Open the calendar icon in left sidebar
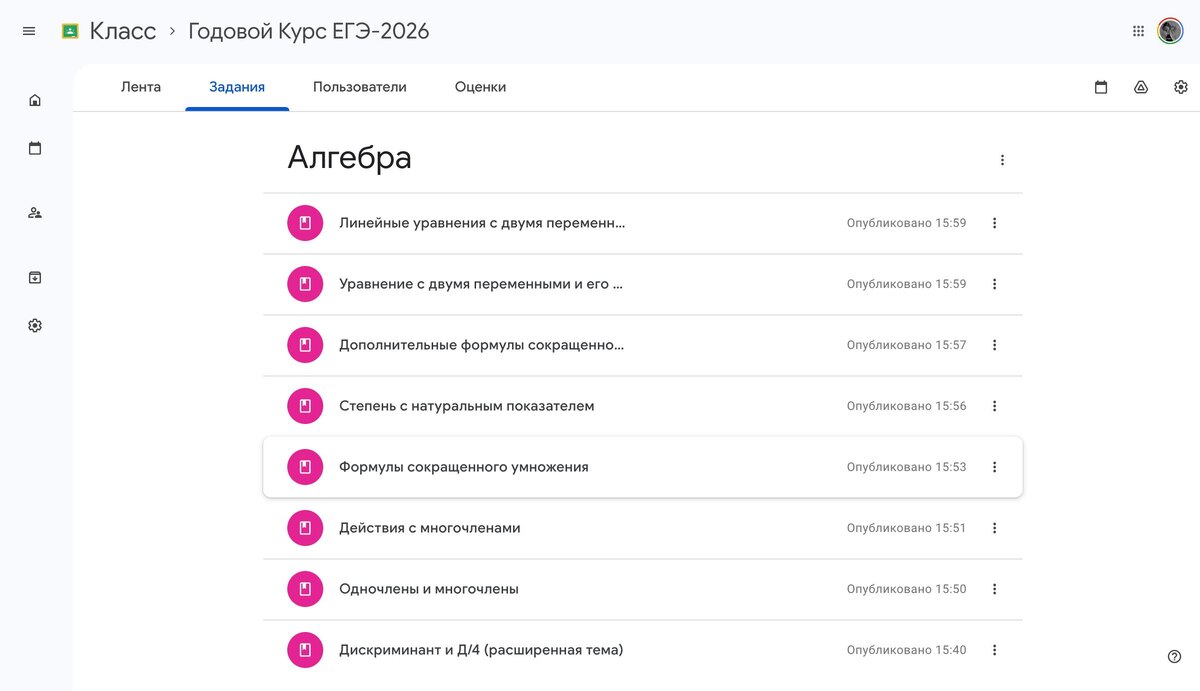Image resolution: width=1200 pixels, height=691 pixels. [35, 149]
